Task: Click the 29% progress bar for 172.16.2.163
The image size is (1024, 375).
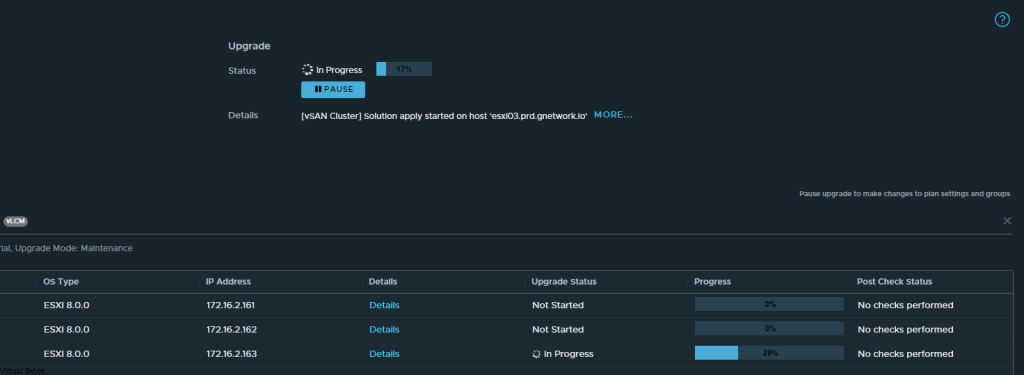Action: (x=769, y=353)
